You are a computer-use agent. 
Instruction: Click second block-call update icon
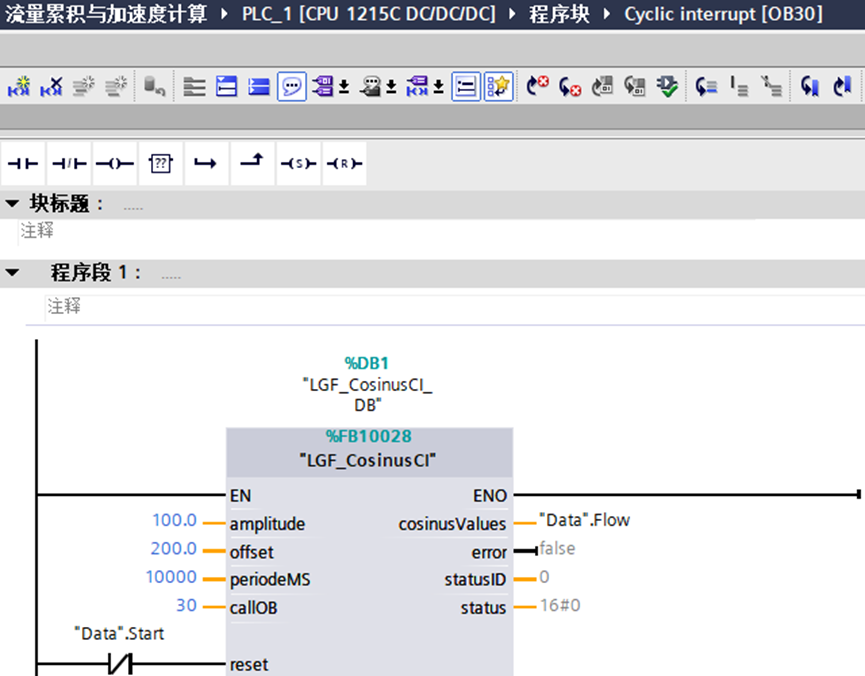[635, 86]
